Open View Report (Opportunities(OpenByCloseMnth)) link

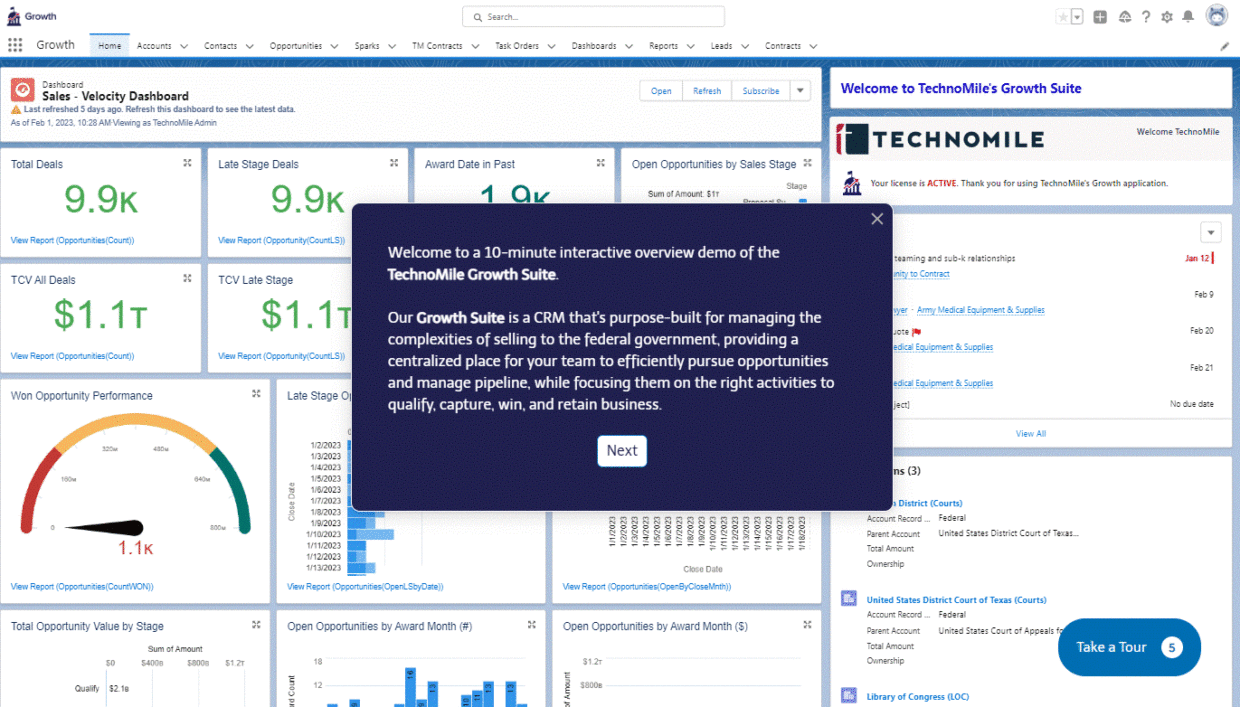[646, 587]
